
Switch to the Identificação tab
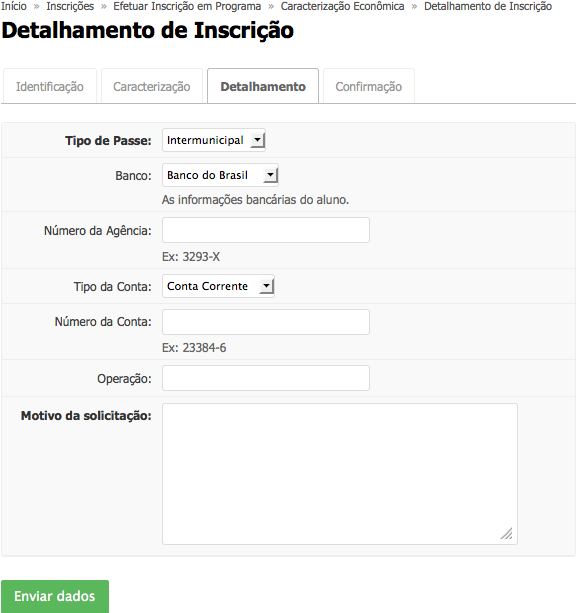pyautogui.click(x=50, y=86)
